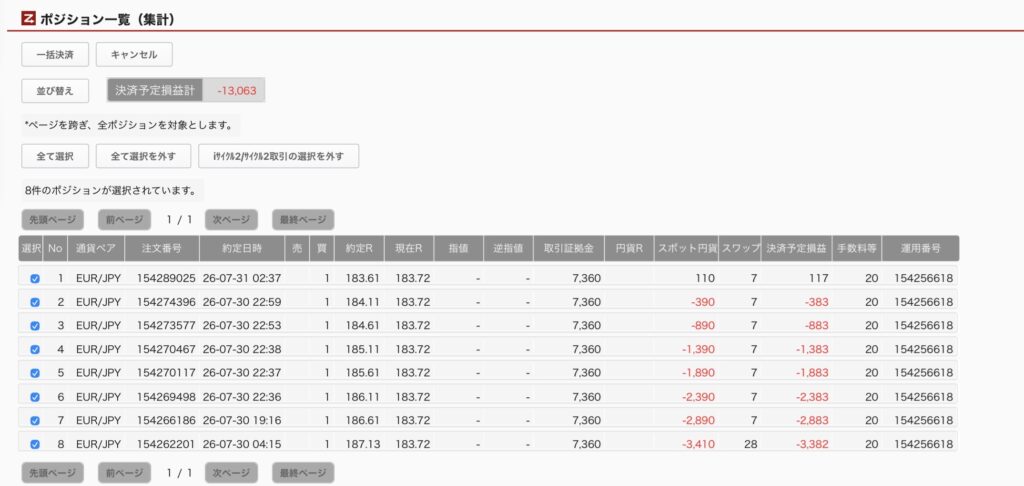Click order number 154266186

167,420
